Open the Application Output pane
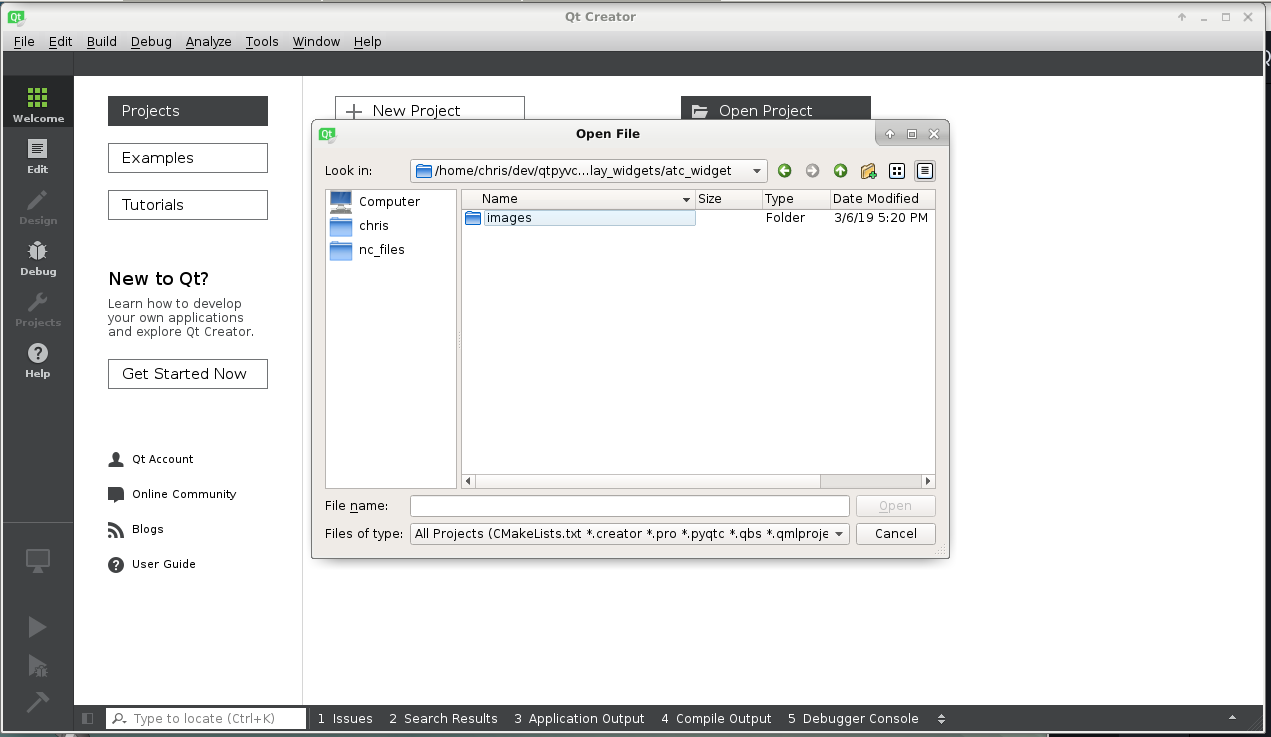 pos(580,718)
